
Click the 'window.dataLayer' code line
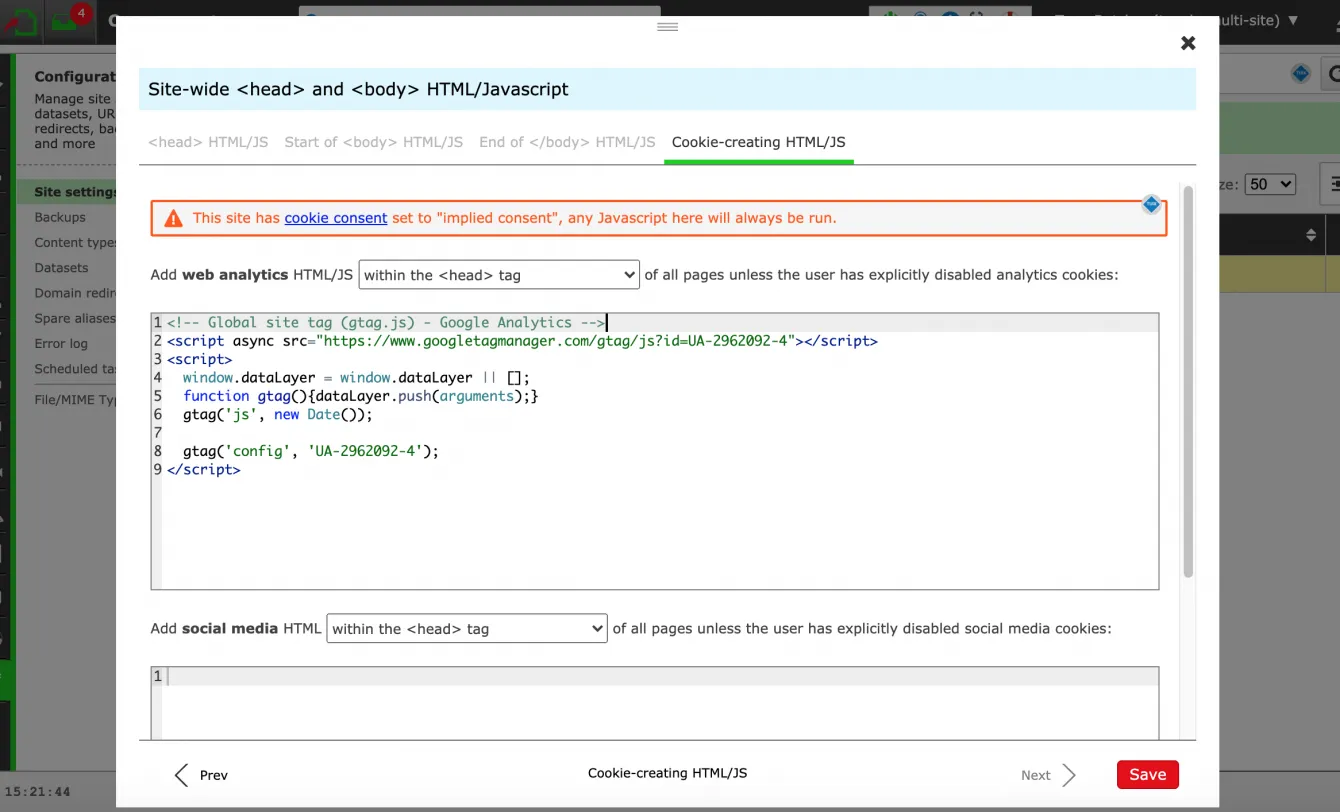[x=356, y=378]
